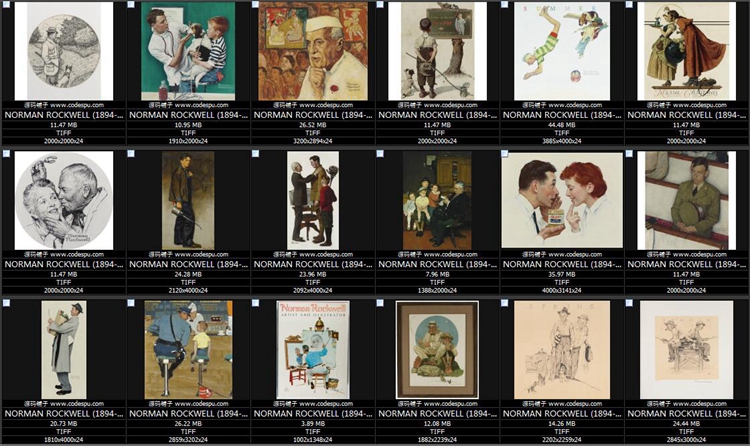This screenshot has width=750, height=446.
Task: Open the waitress and red-caped man thumbnail
Action: [686, 51]
